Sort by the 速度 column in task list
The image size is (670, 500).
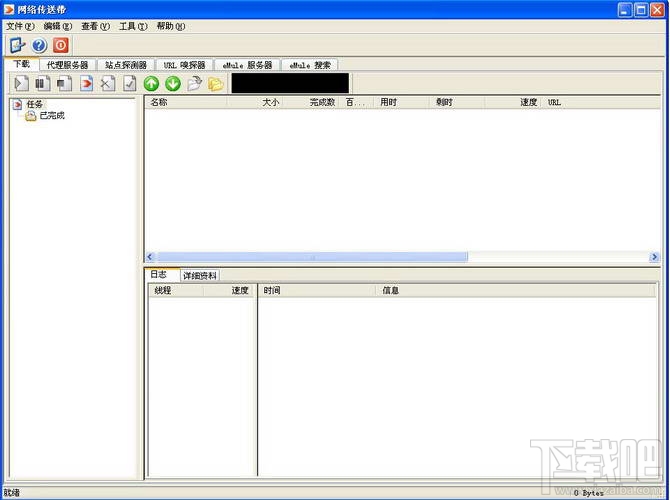[x=513, y=102]
